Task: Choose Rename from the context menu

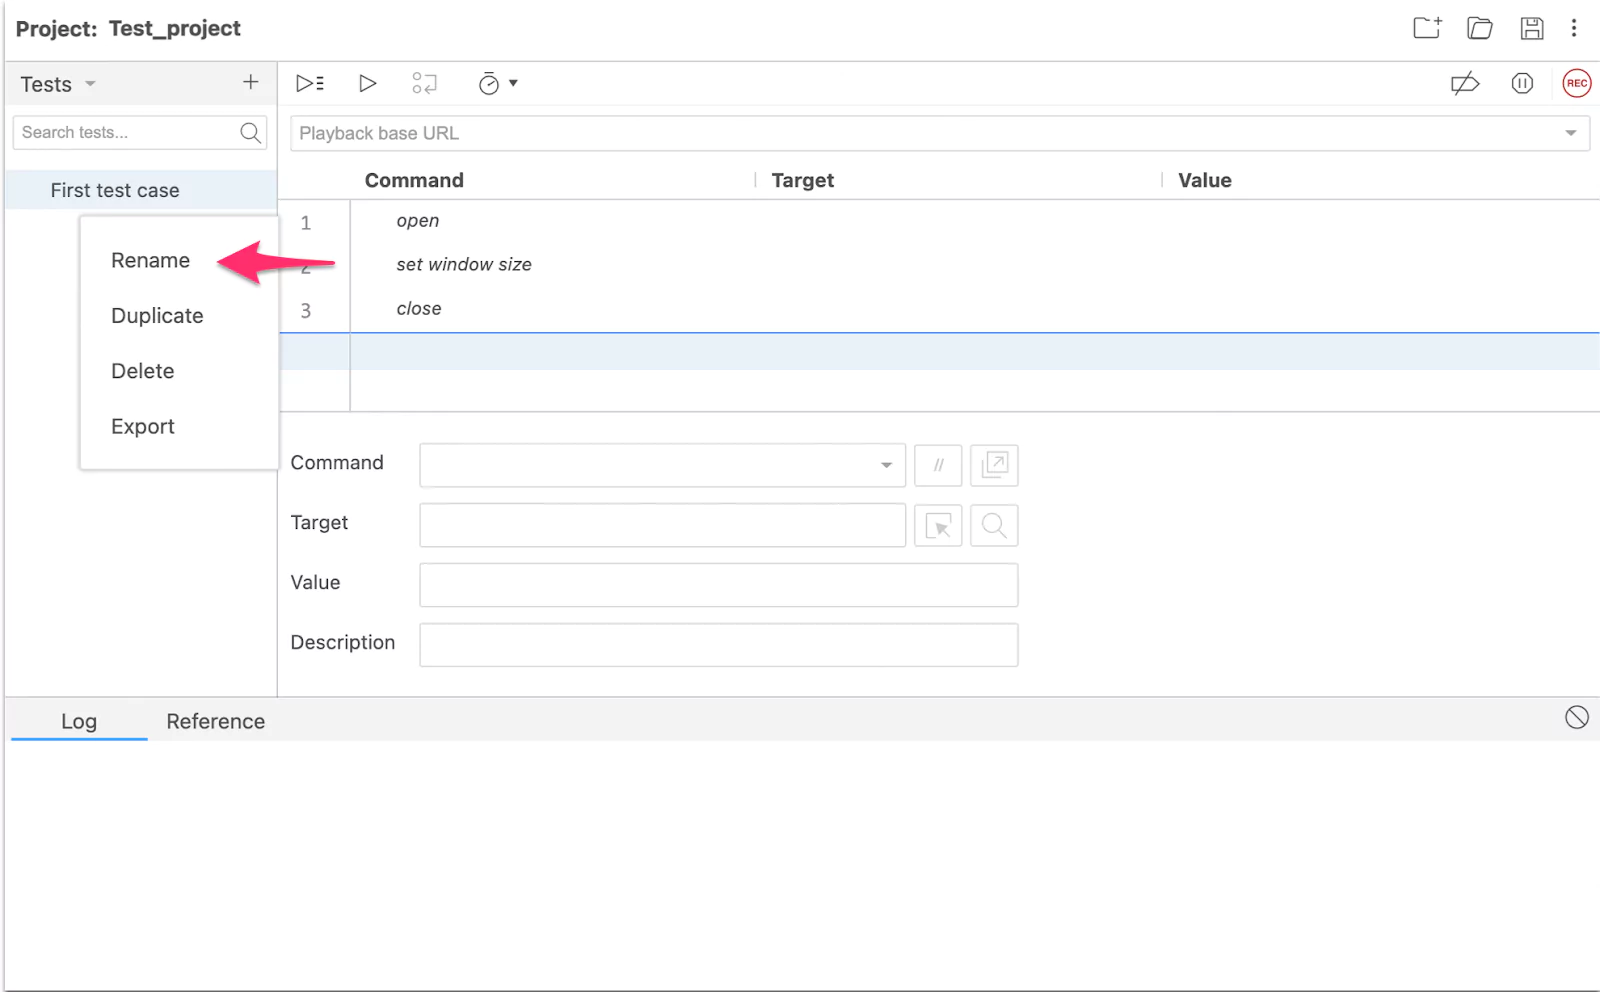Action: 150,261
